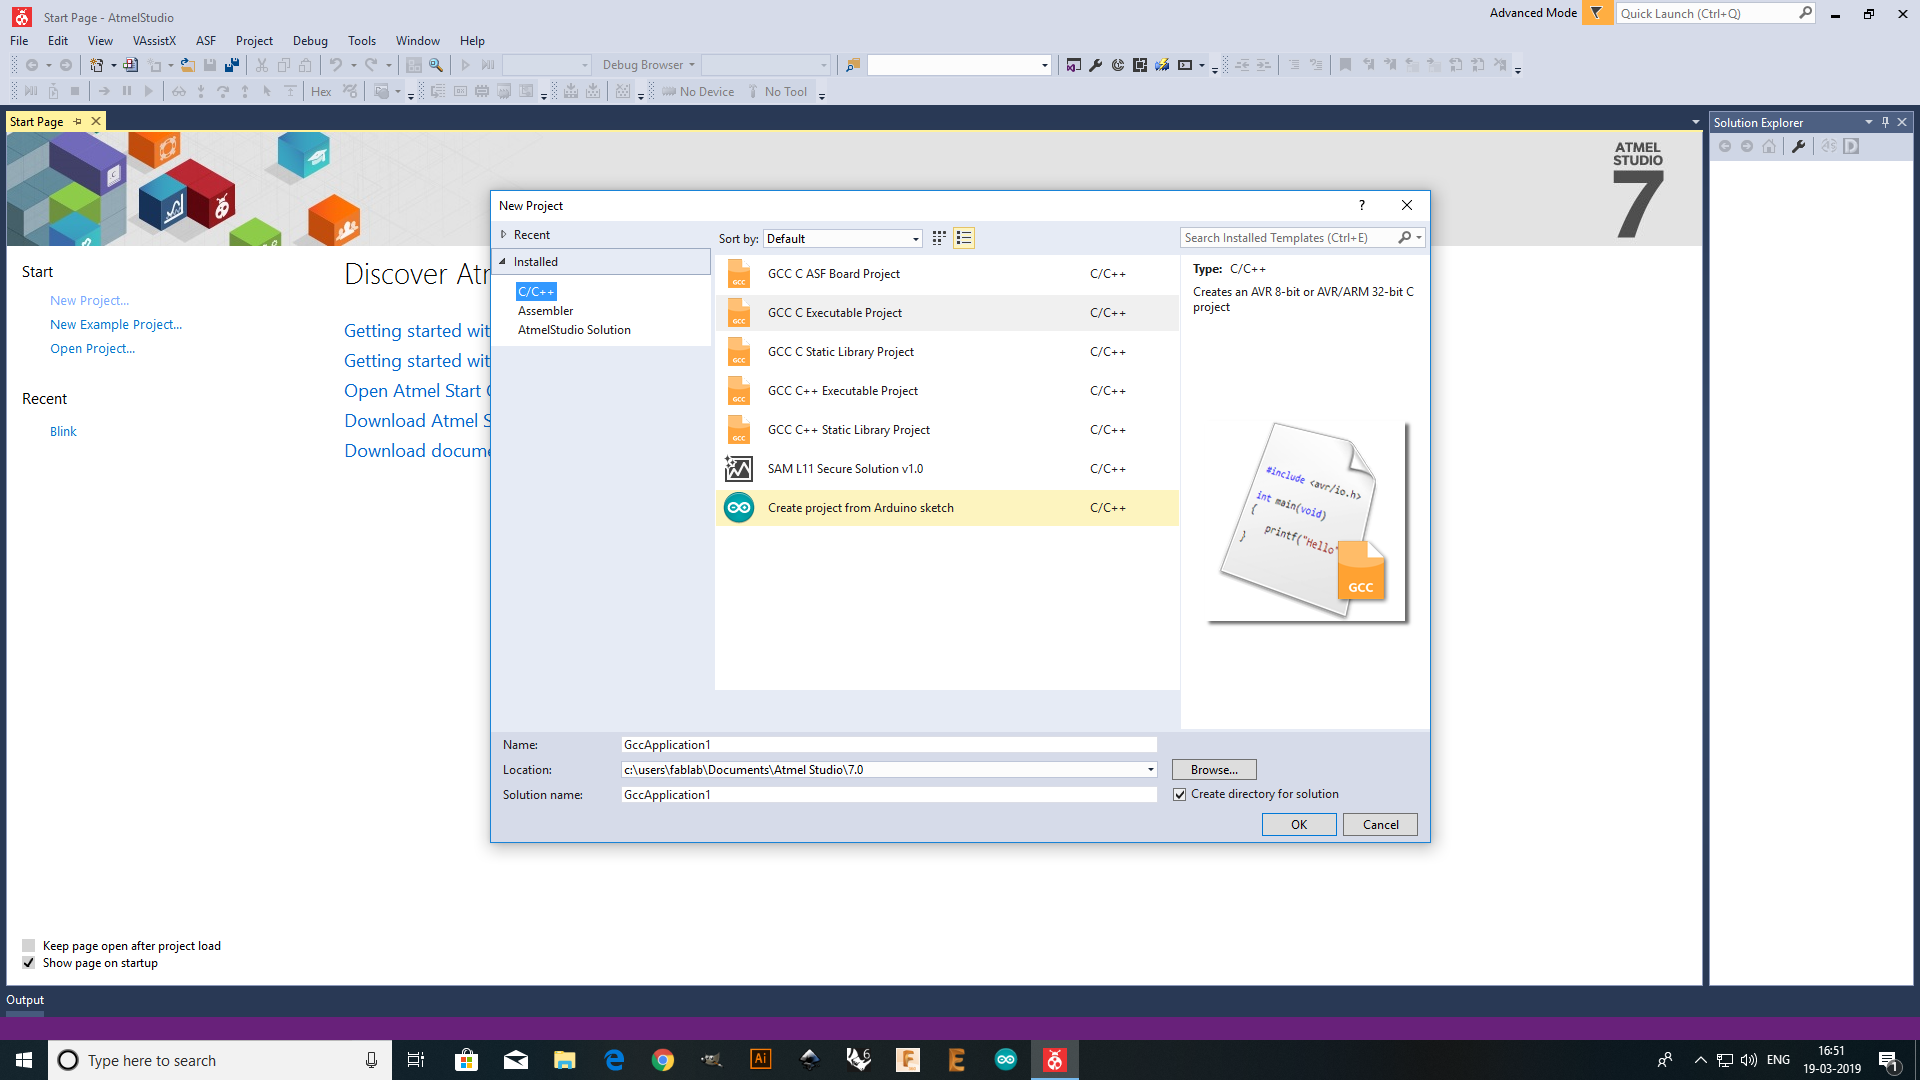Uncheck 'Create directory for solution'

(1180, 794)
